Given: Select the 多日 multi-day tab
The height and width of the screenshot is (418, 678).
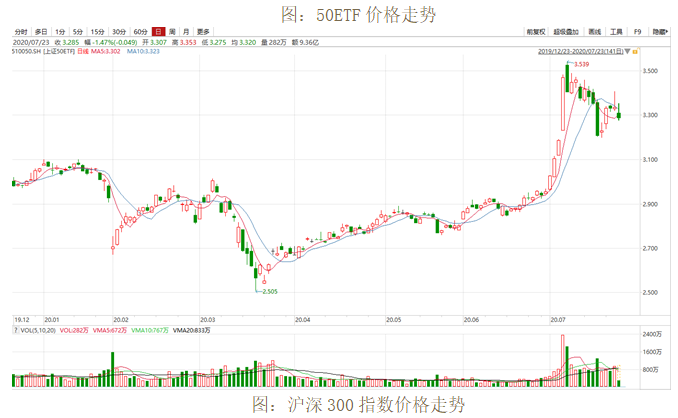Looking at the screenshot, I should 41,32.
